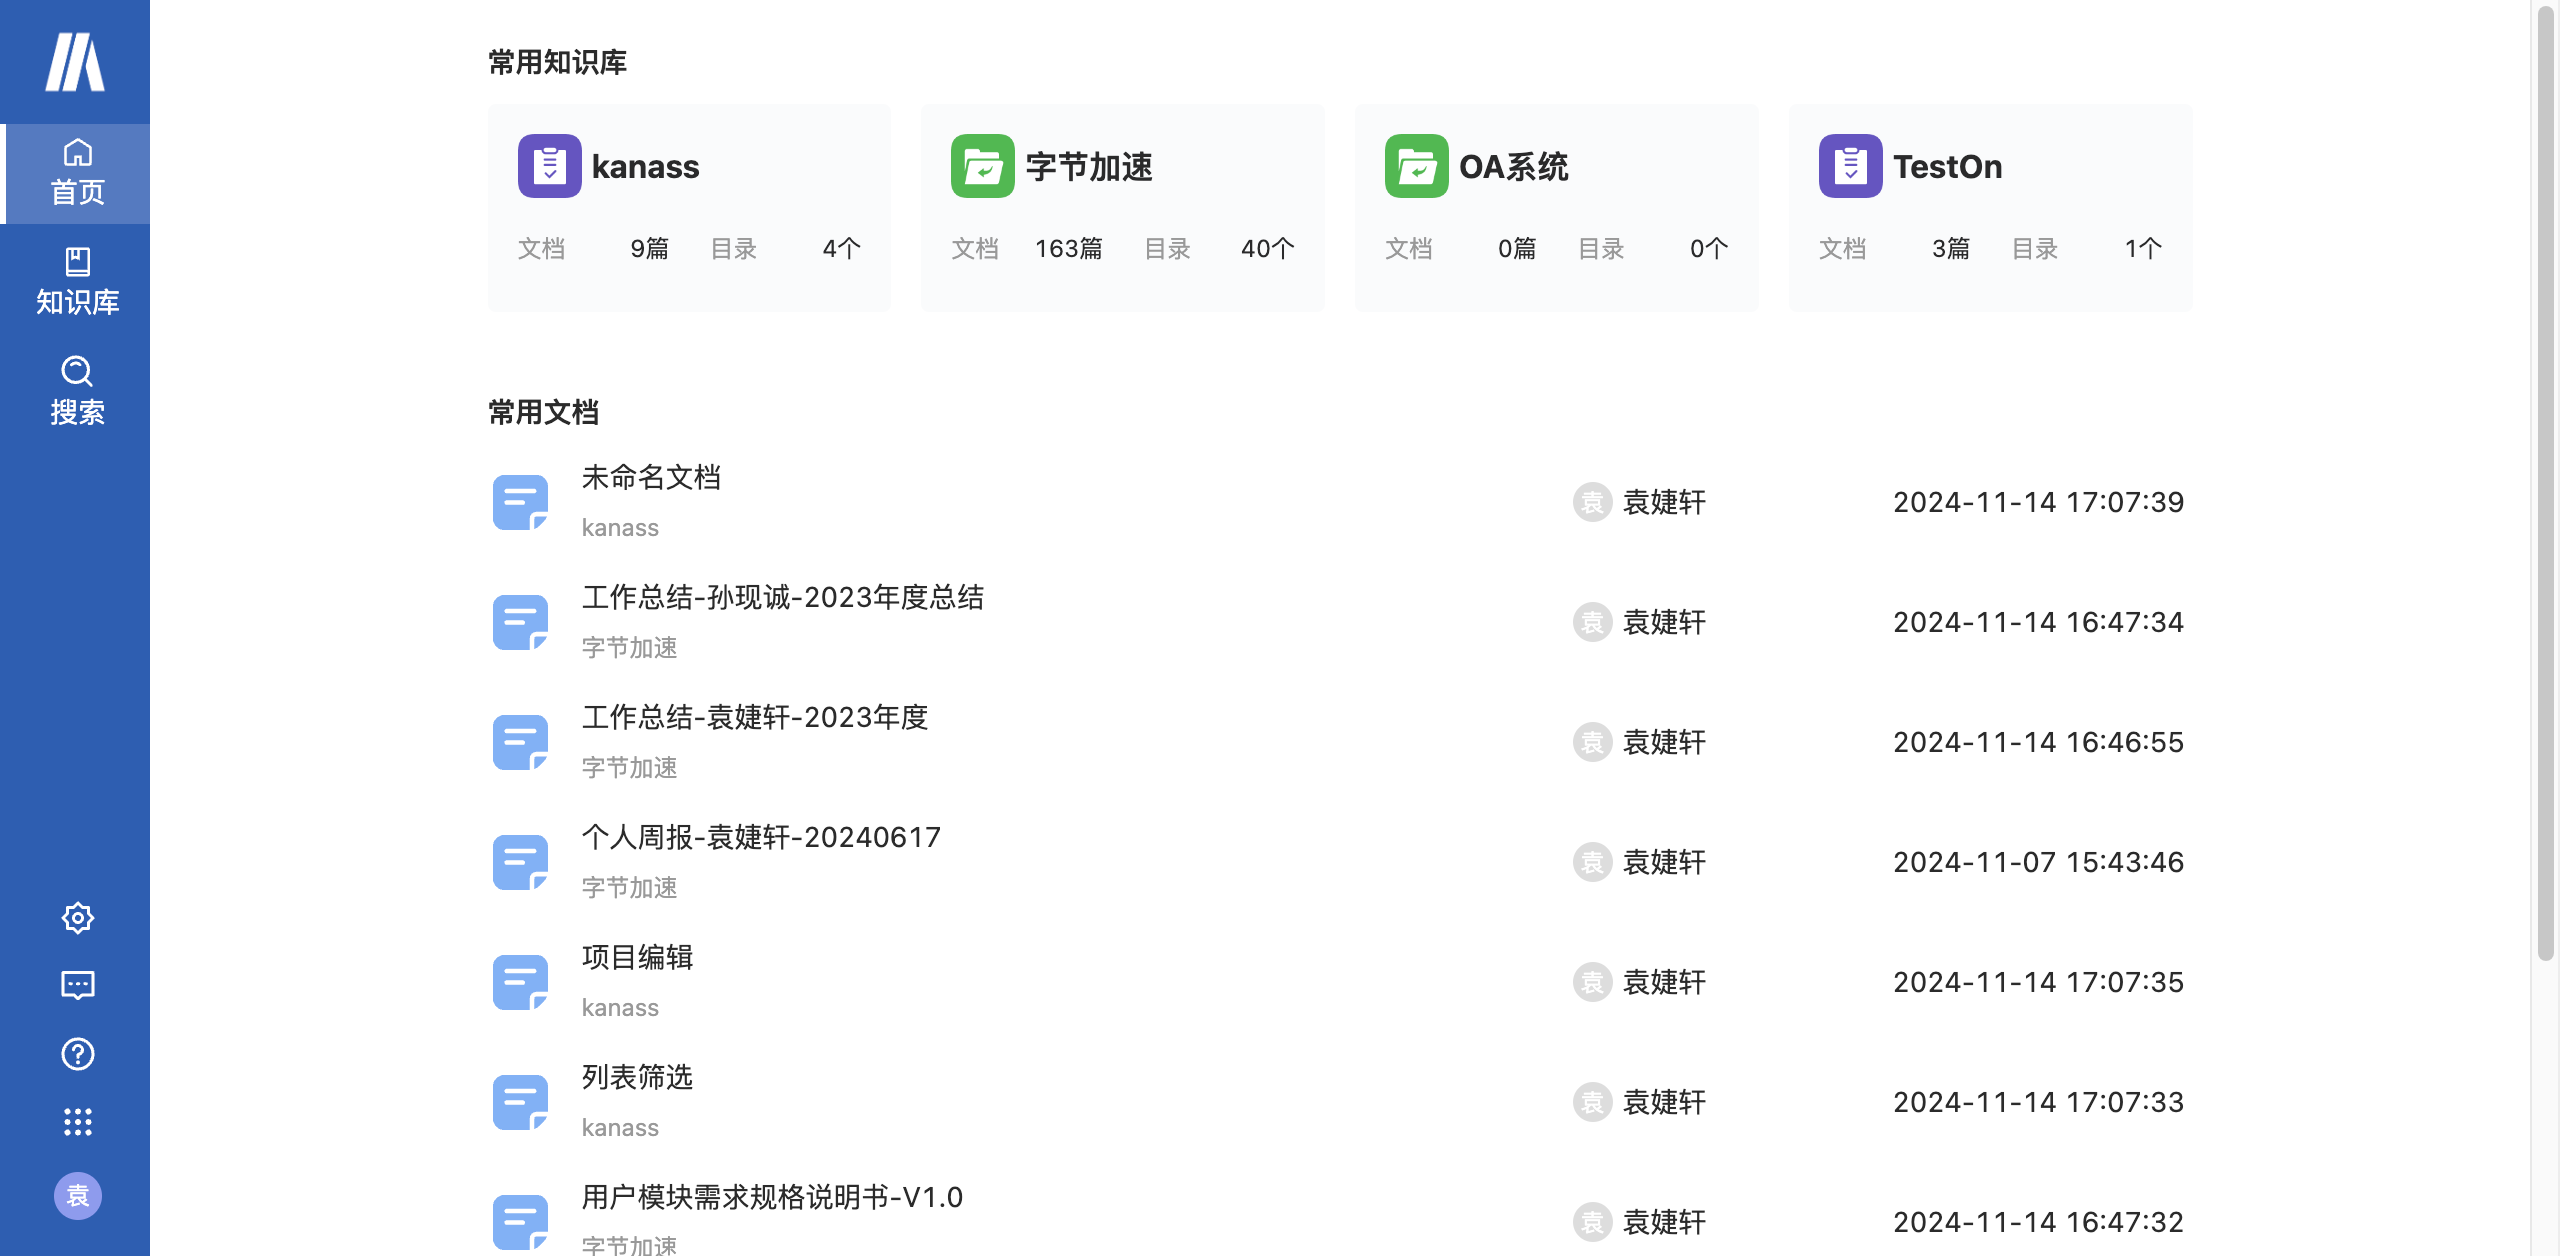Go to 首页 in the sidebar
Viewport: 2560px width, 1256px height.
pos(77,173)
